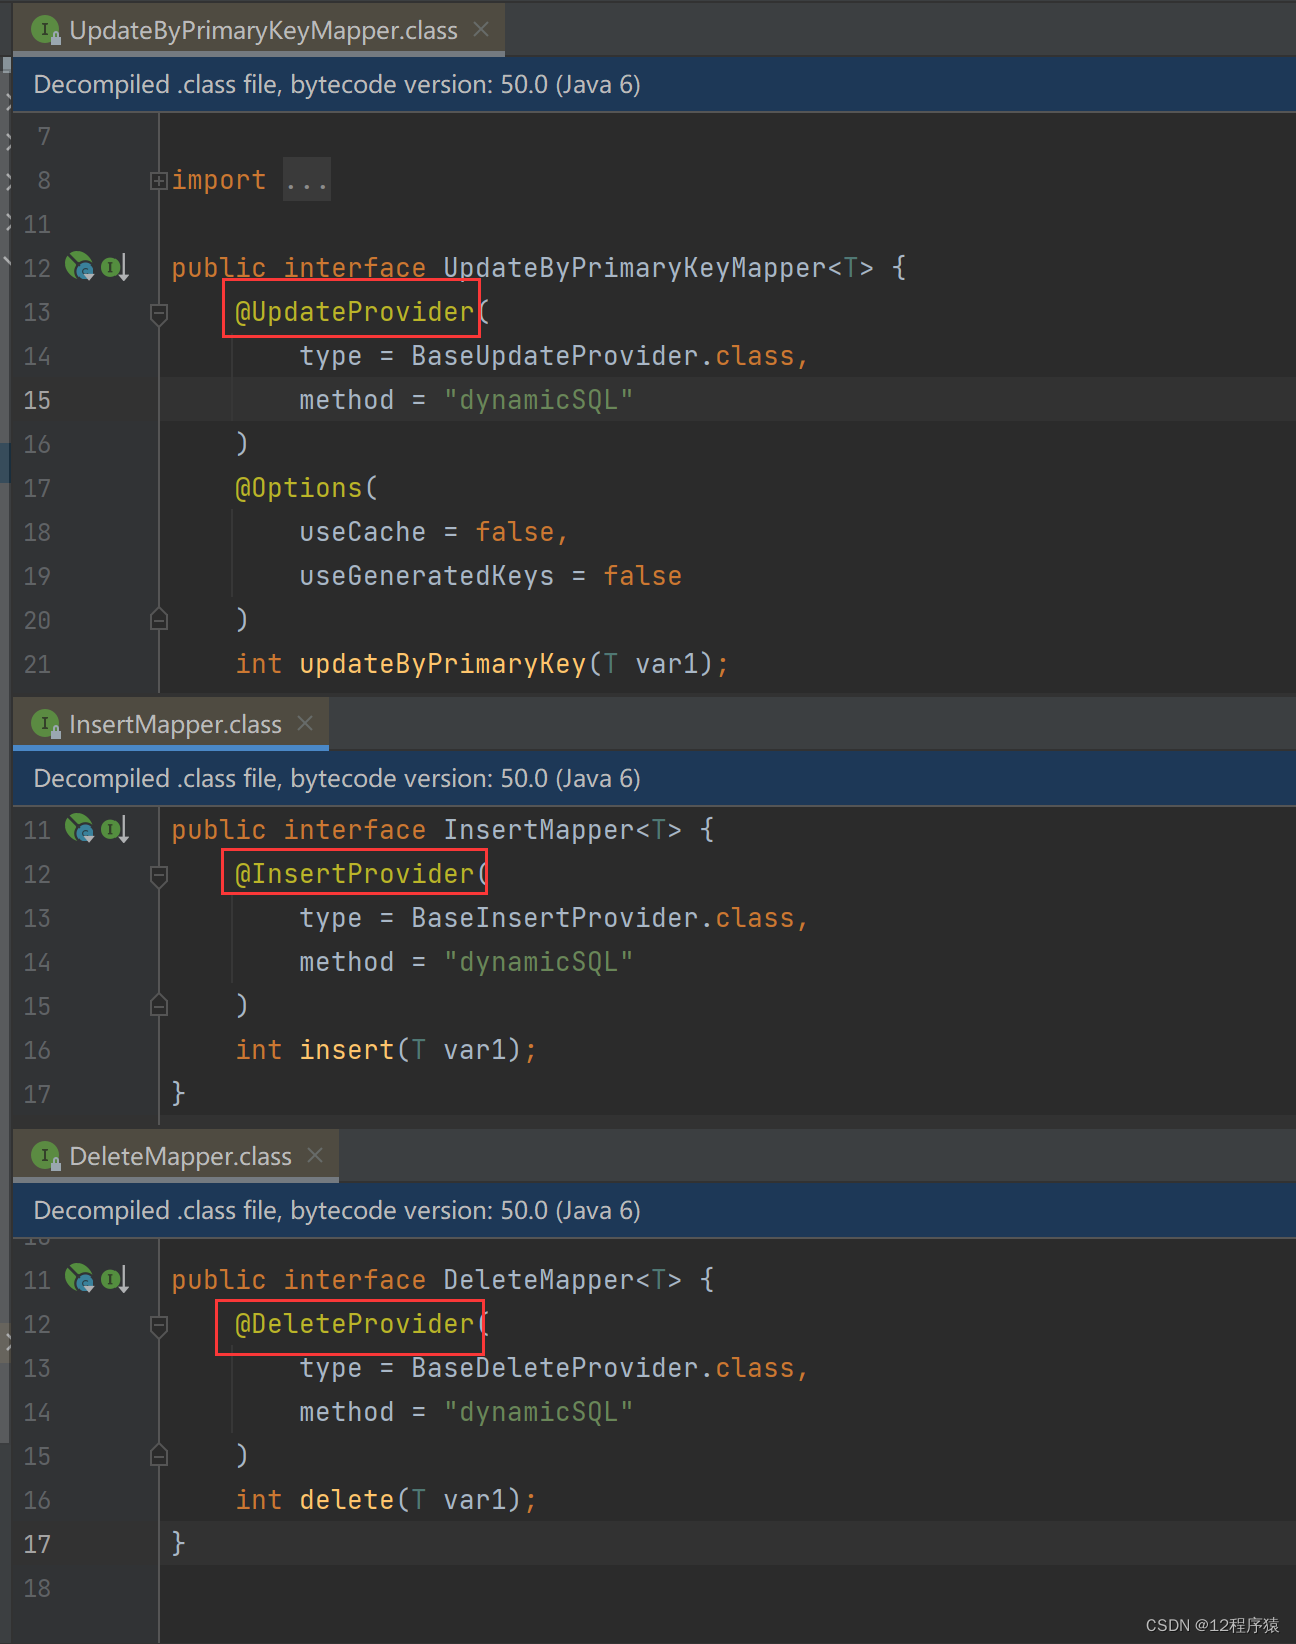
Task: Click the @InsertProvider annotation
Action: click(x=354, y=874)
